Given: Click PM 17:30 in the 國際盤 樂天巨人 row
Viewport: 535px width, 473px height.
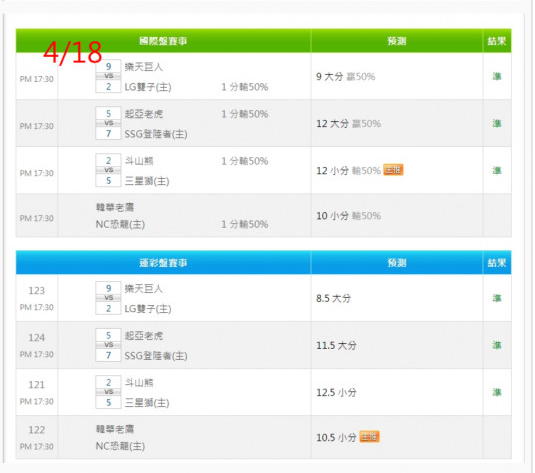Looking at the screenshot, I should [x=37, y=79].
